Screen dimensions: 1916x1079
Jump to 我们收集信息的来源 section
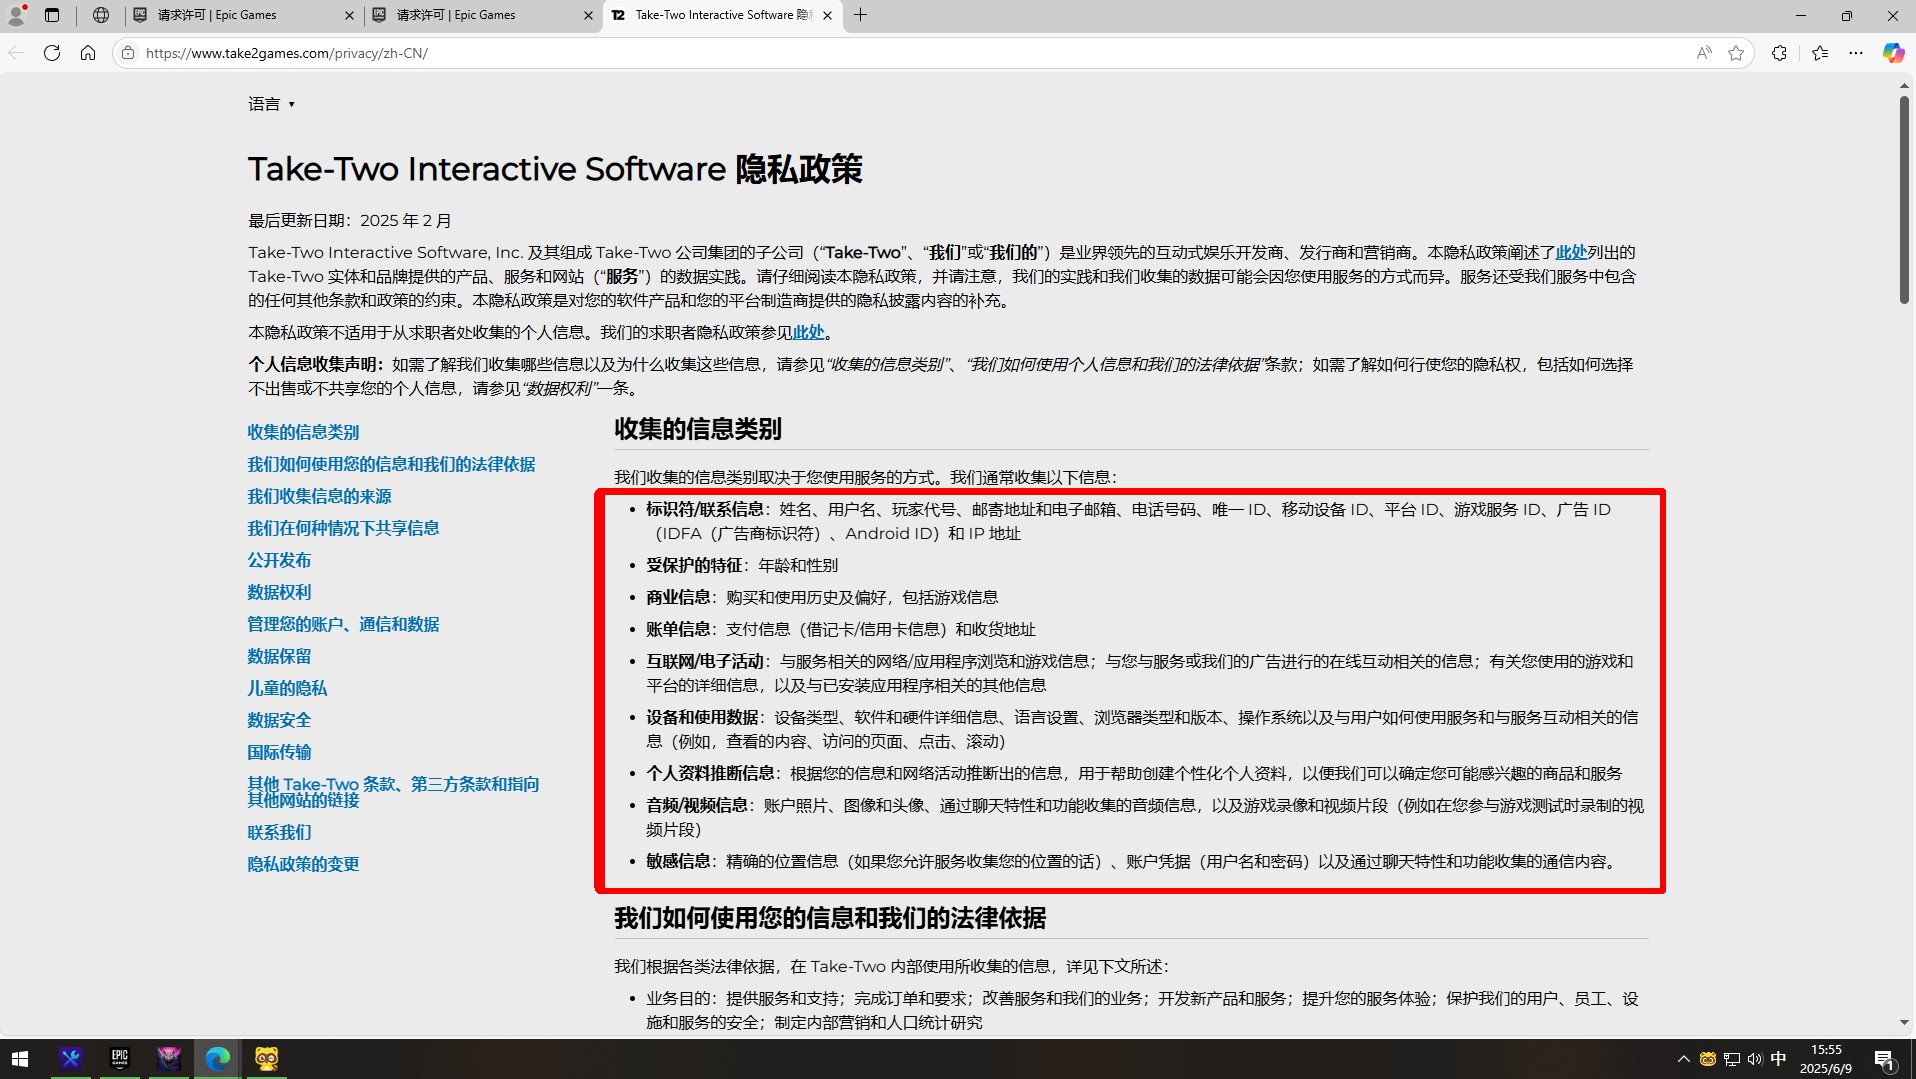(x=319, y=496)
